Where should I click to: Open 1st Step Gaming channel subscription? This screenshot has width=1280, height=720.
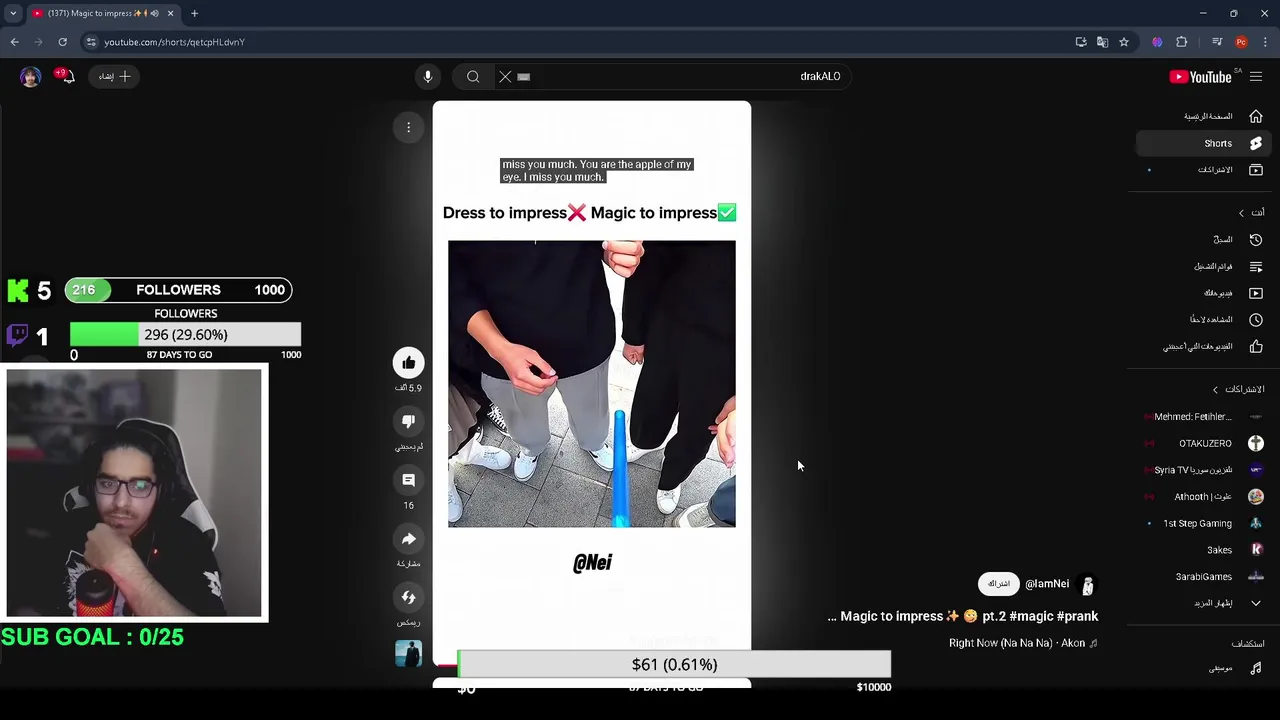pos(1206,523)
